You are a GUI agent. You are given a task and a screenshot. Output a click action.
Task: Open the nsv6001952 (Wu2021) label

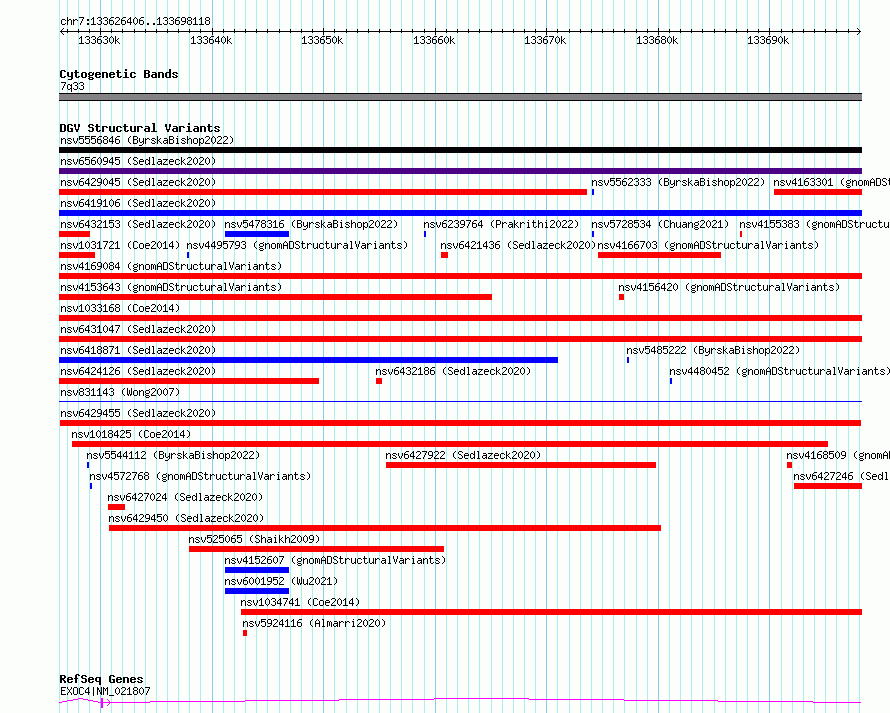[281, 581]
